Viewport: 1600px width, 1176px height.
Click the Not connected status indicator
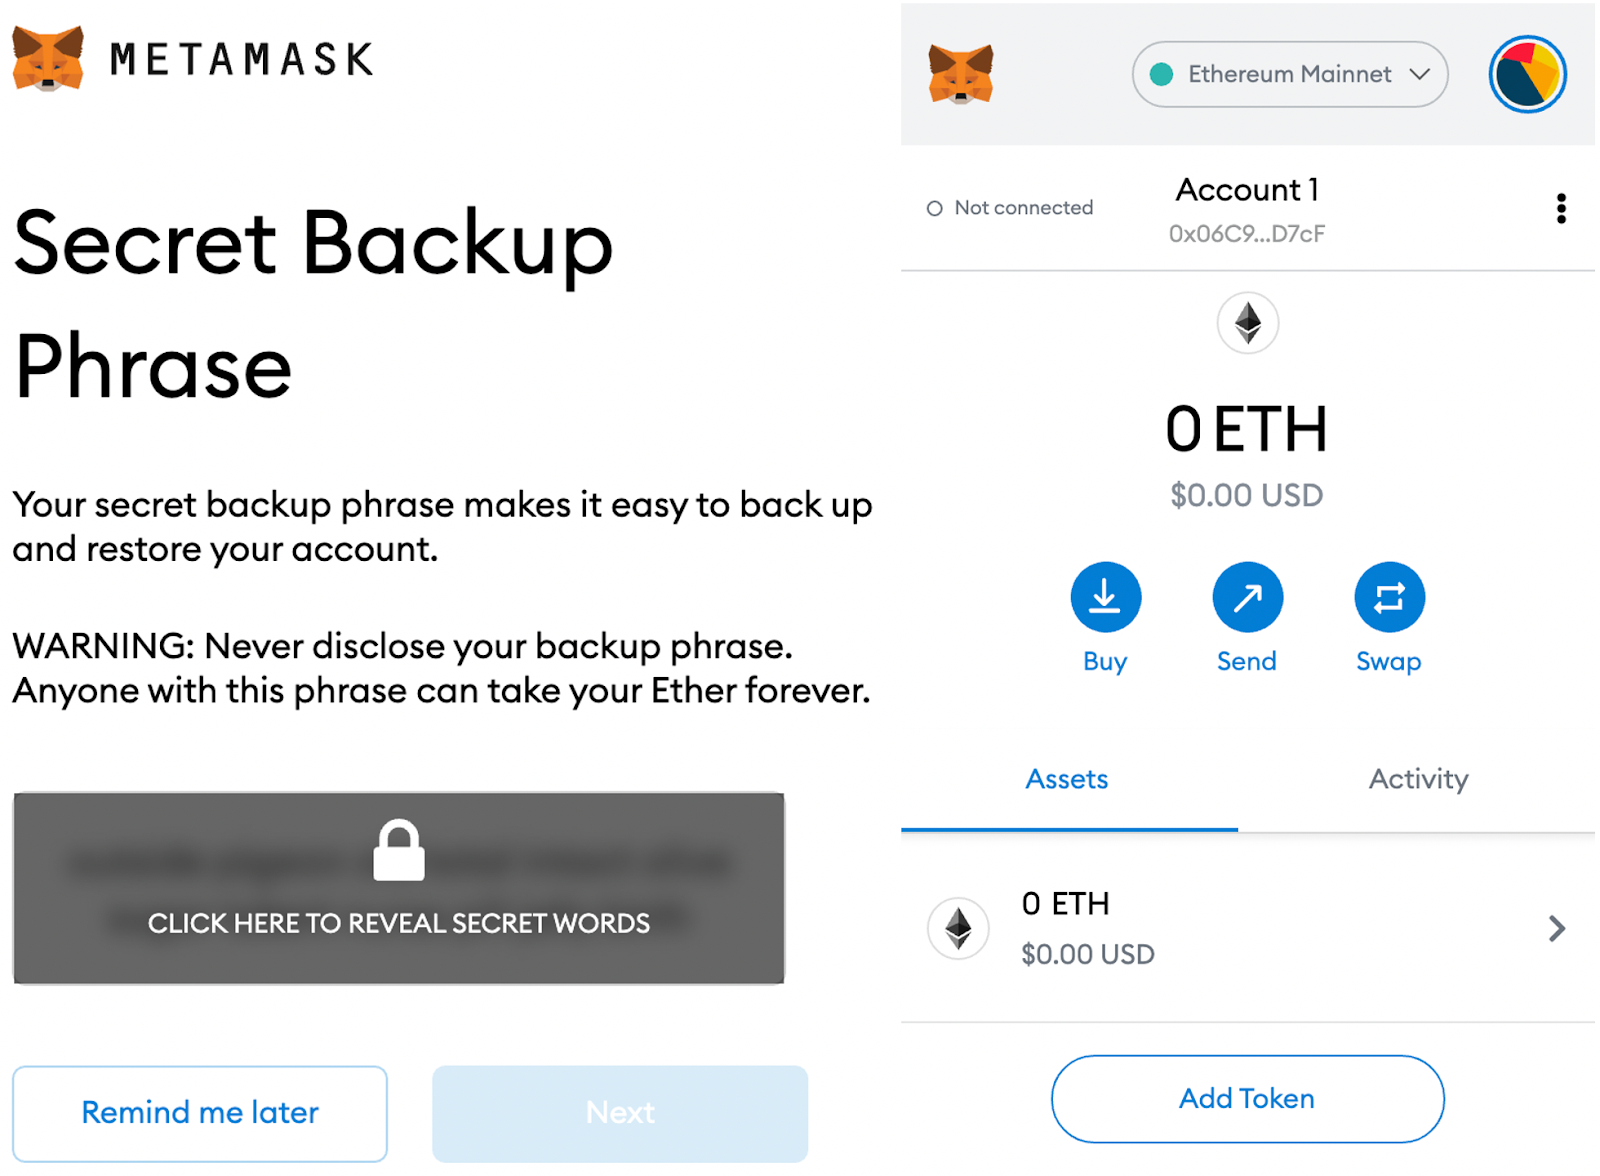point(1010,208)
